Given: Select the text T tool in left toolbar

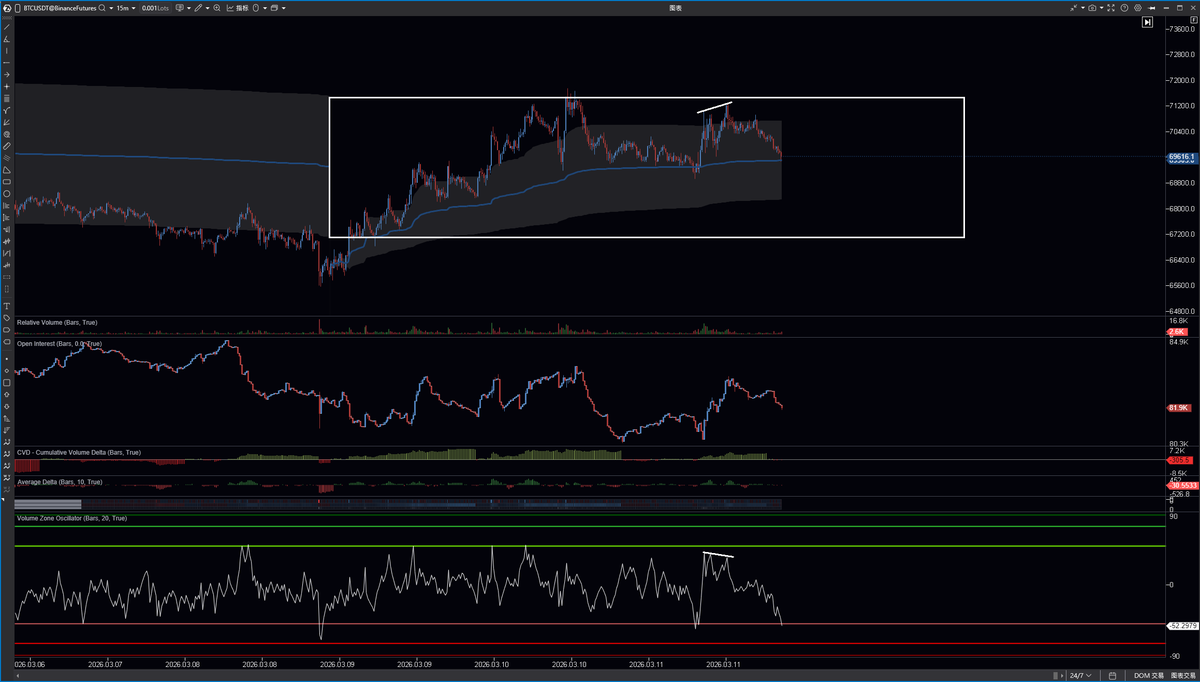Looking at the screenshot, I should pyautogui.click(x=6, y=306).
